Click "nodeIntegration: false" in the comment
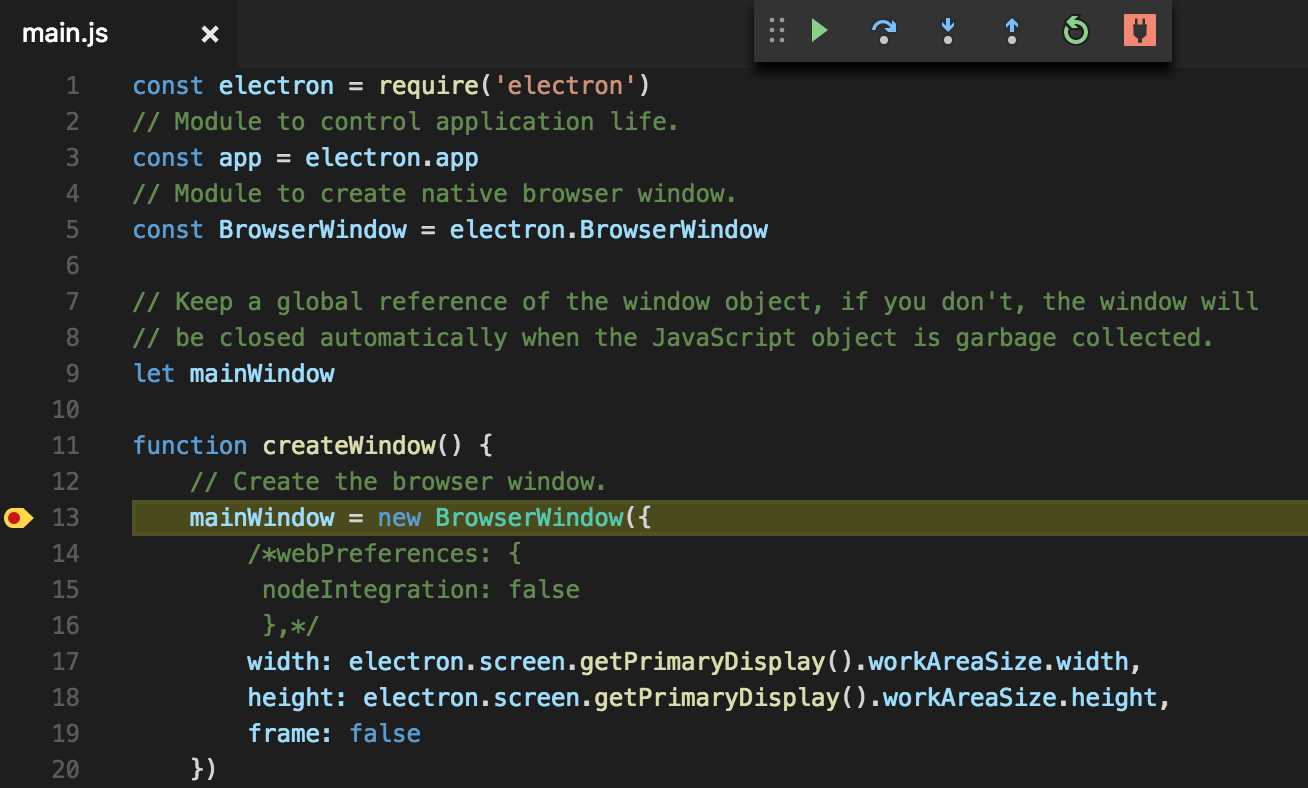The image size is (1308, 788). (x=421, y=590)
